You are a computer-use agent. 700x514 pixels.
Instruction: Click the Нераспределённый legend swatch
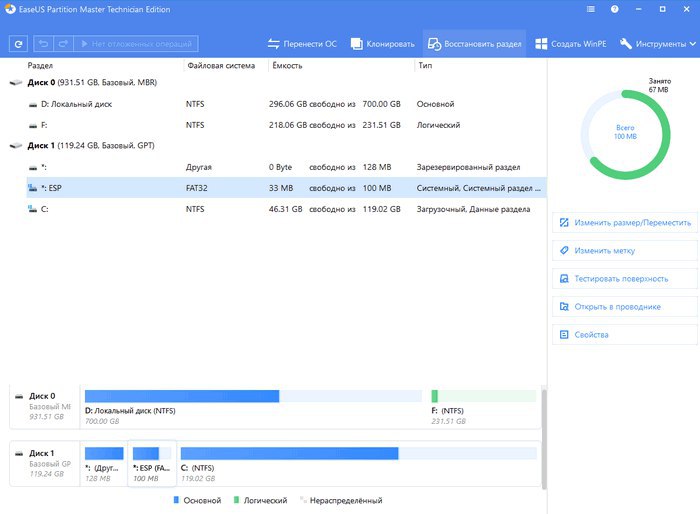(303, 500)
